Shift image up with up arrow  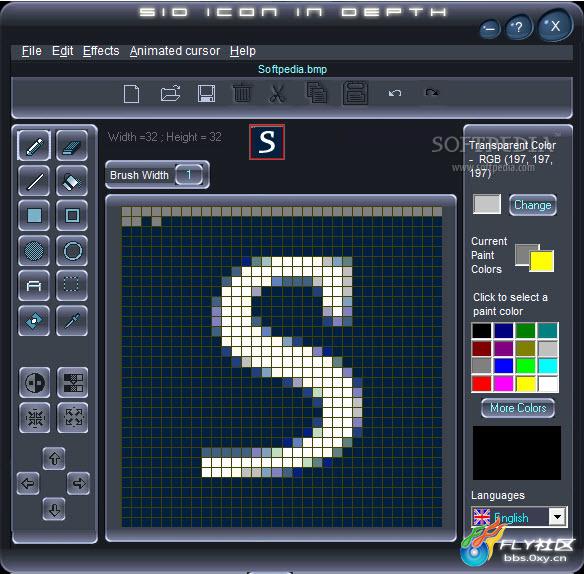[54, 458]
